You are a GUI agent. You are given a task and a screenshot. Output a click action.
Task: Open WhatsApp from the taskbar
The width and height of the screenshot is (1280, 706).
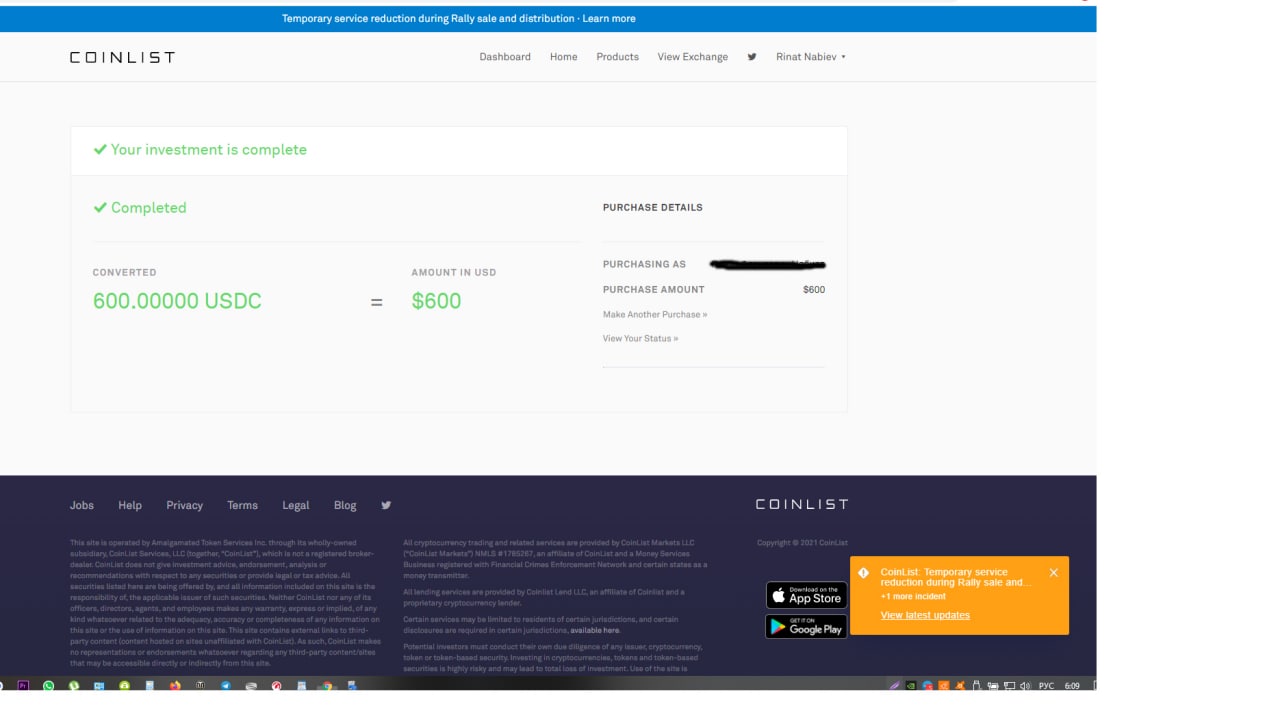point(48,686)
